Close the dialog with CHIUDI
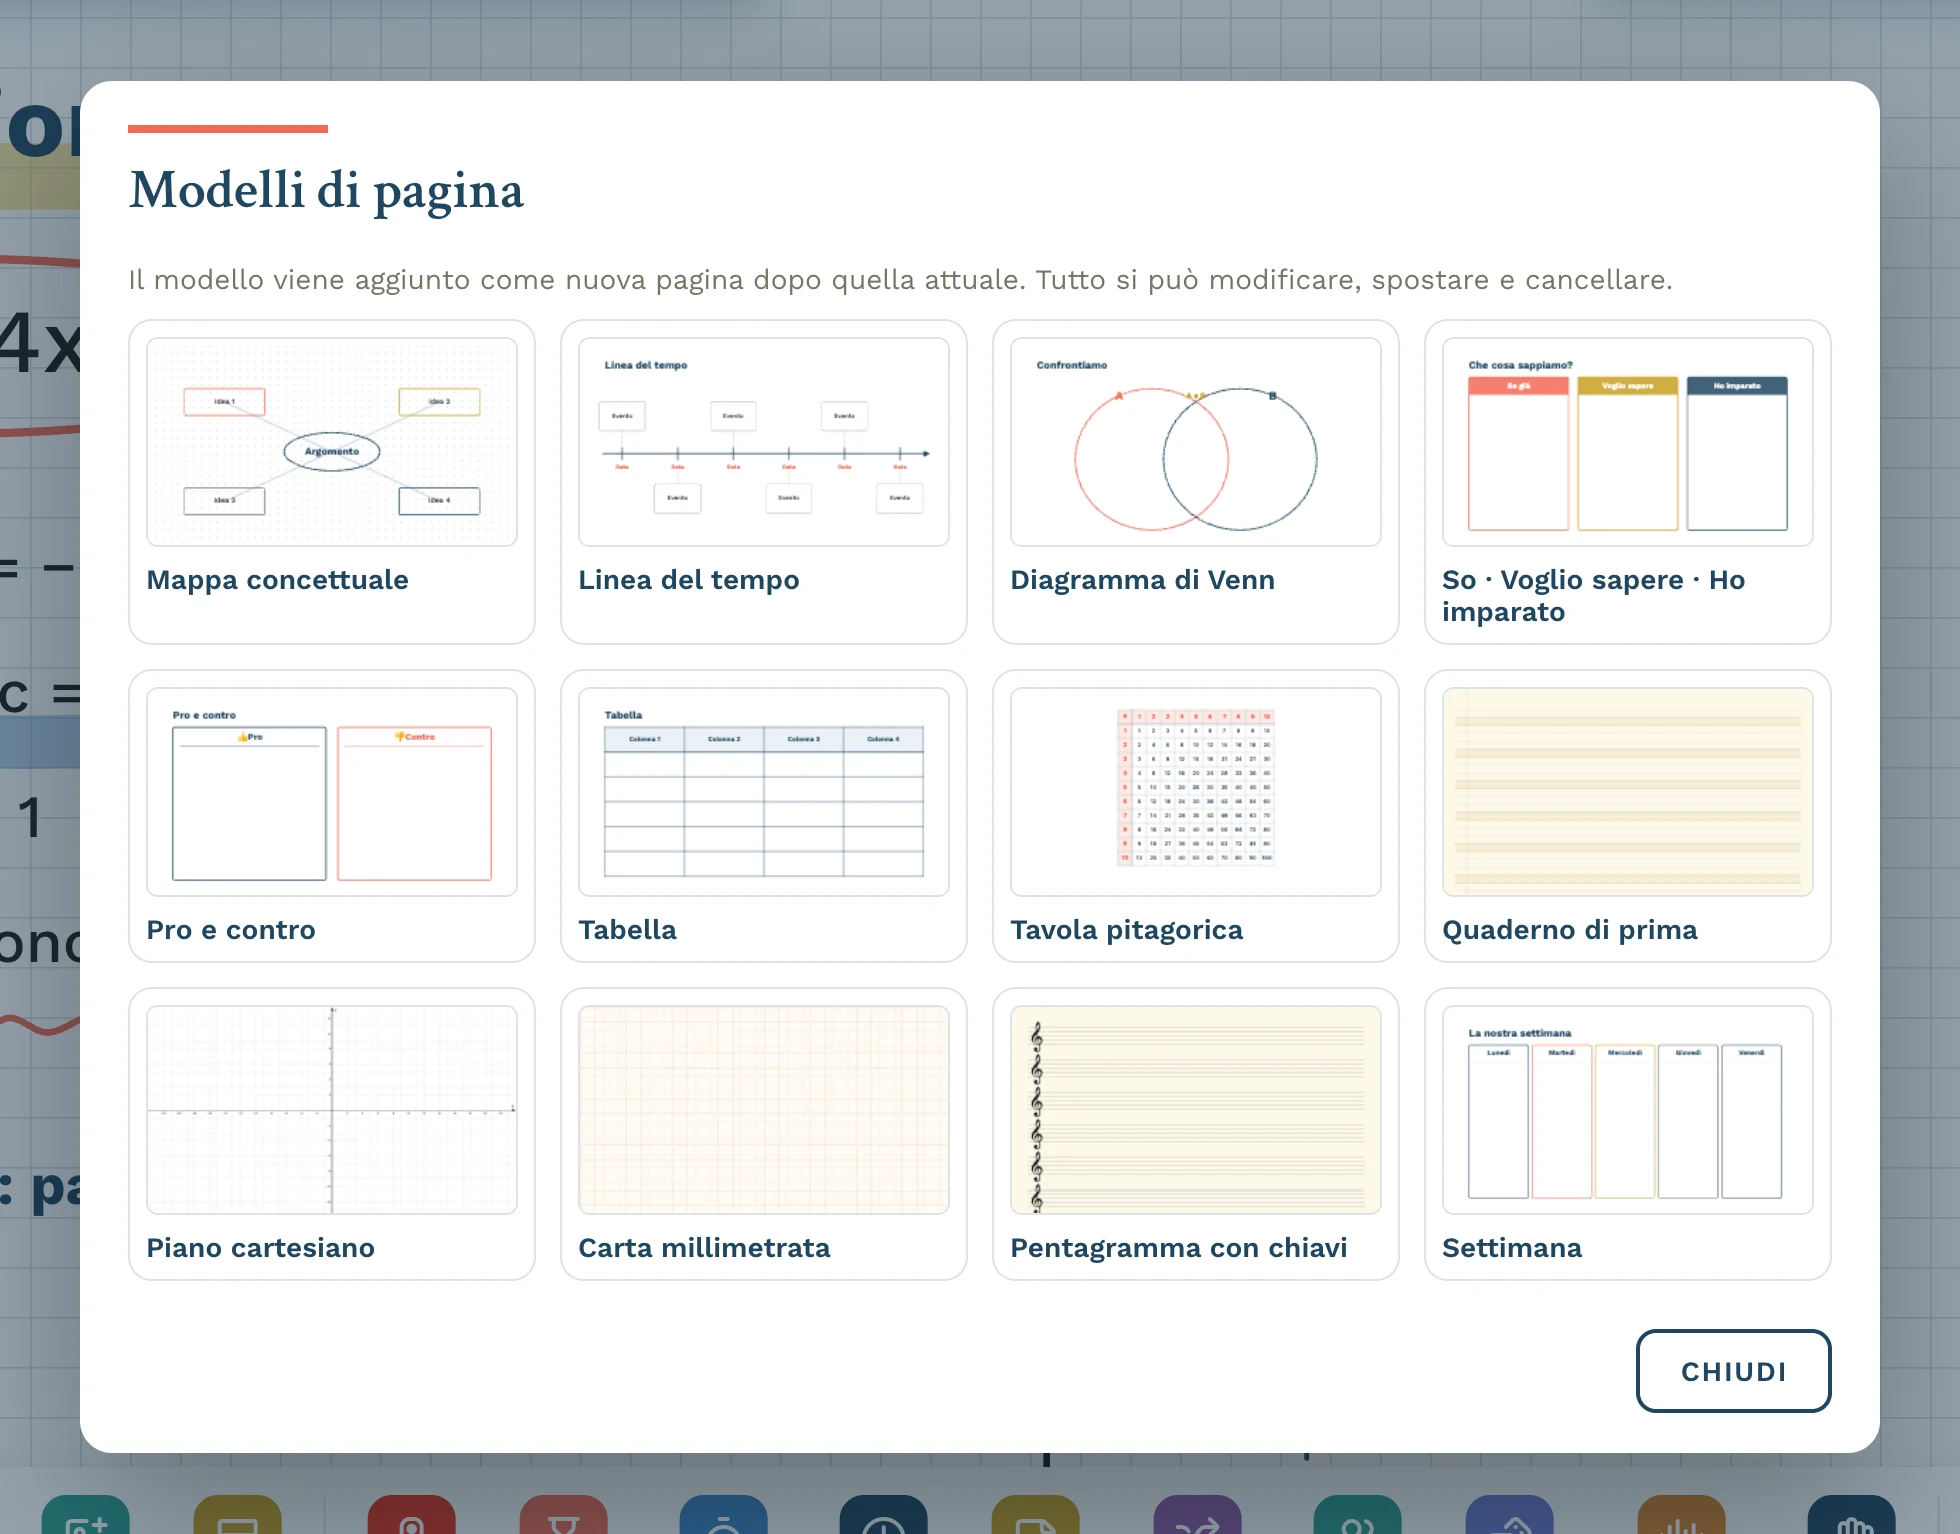This screenshot has width=1960, height=1534. [1733, 1371]
